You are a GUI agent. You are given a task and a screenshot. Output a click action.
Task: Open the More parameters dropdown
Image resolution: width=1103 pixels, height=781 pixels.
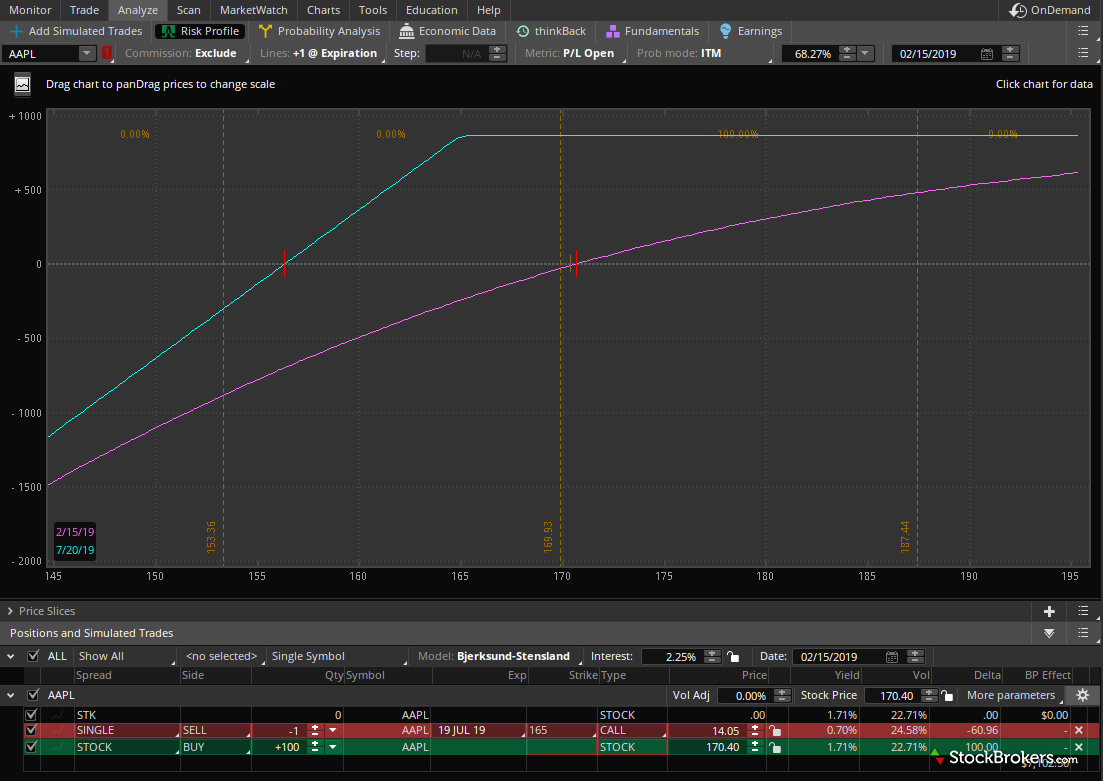[x=1014, y=695]
